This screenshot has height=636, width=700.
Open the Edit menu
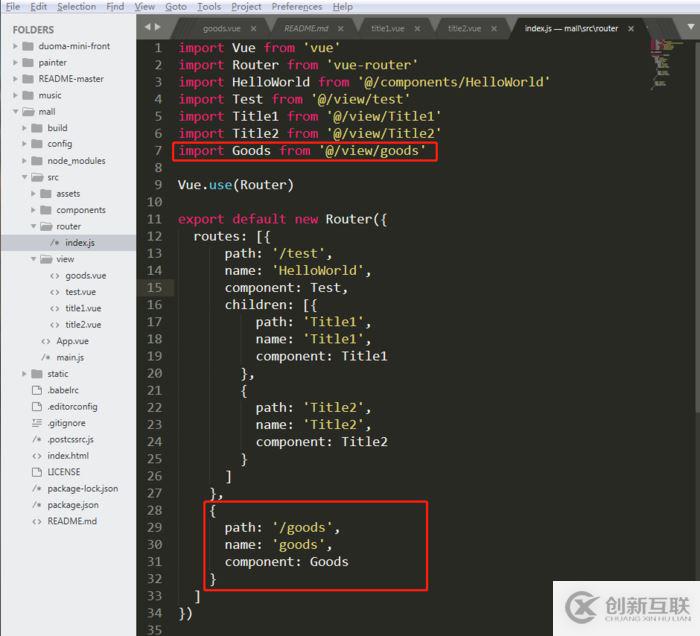coord(38,7)
